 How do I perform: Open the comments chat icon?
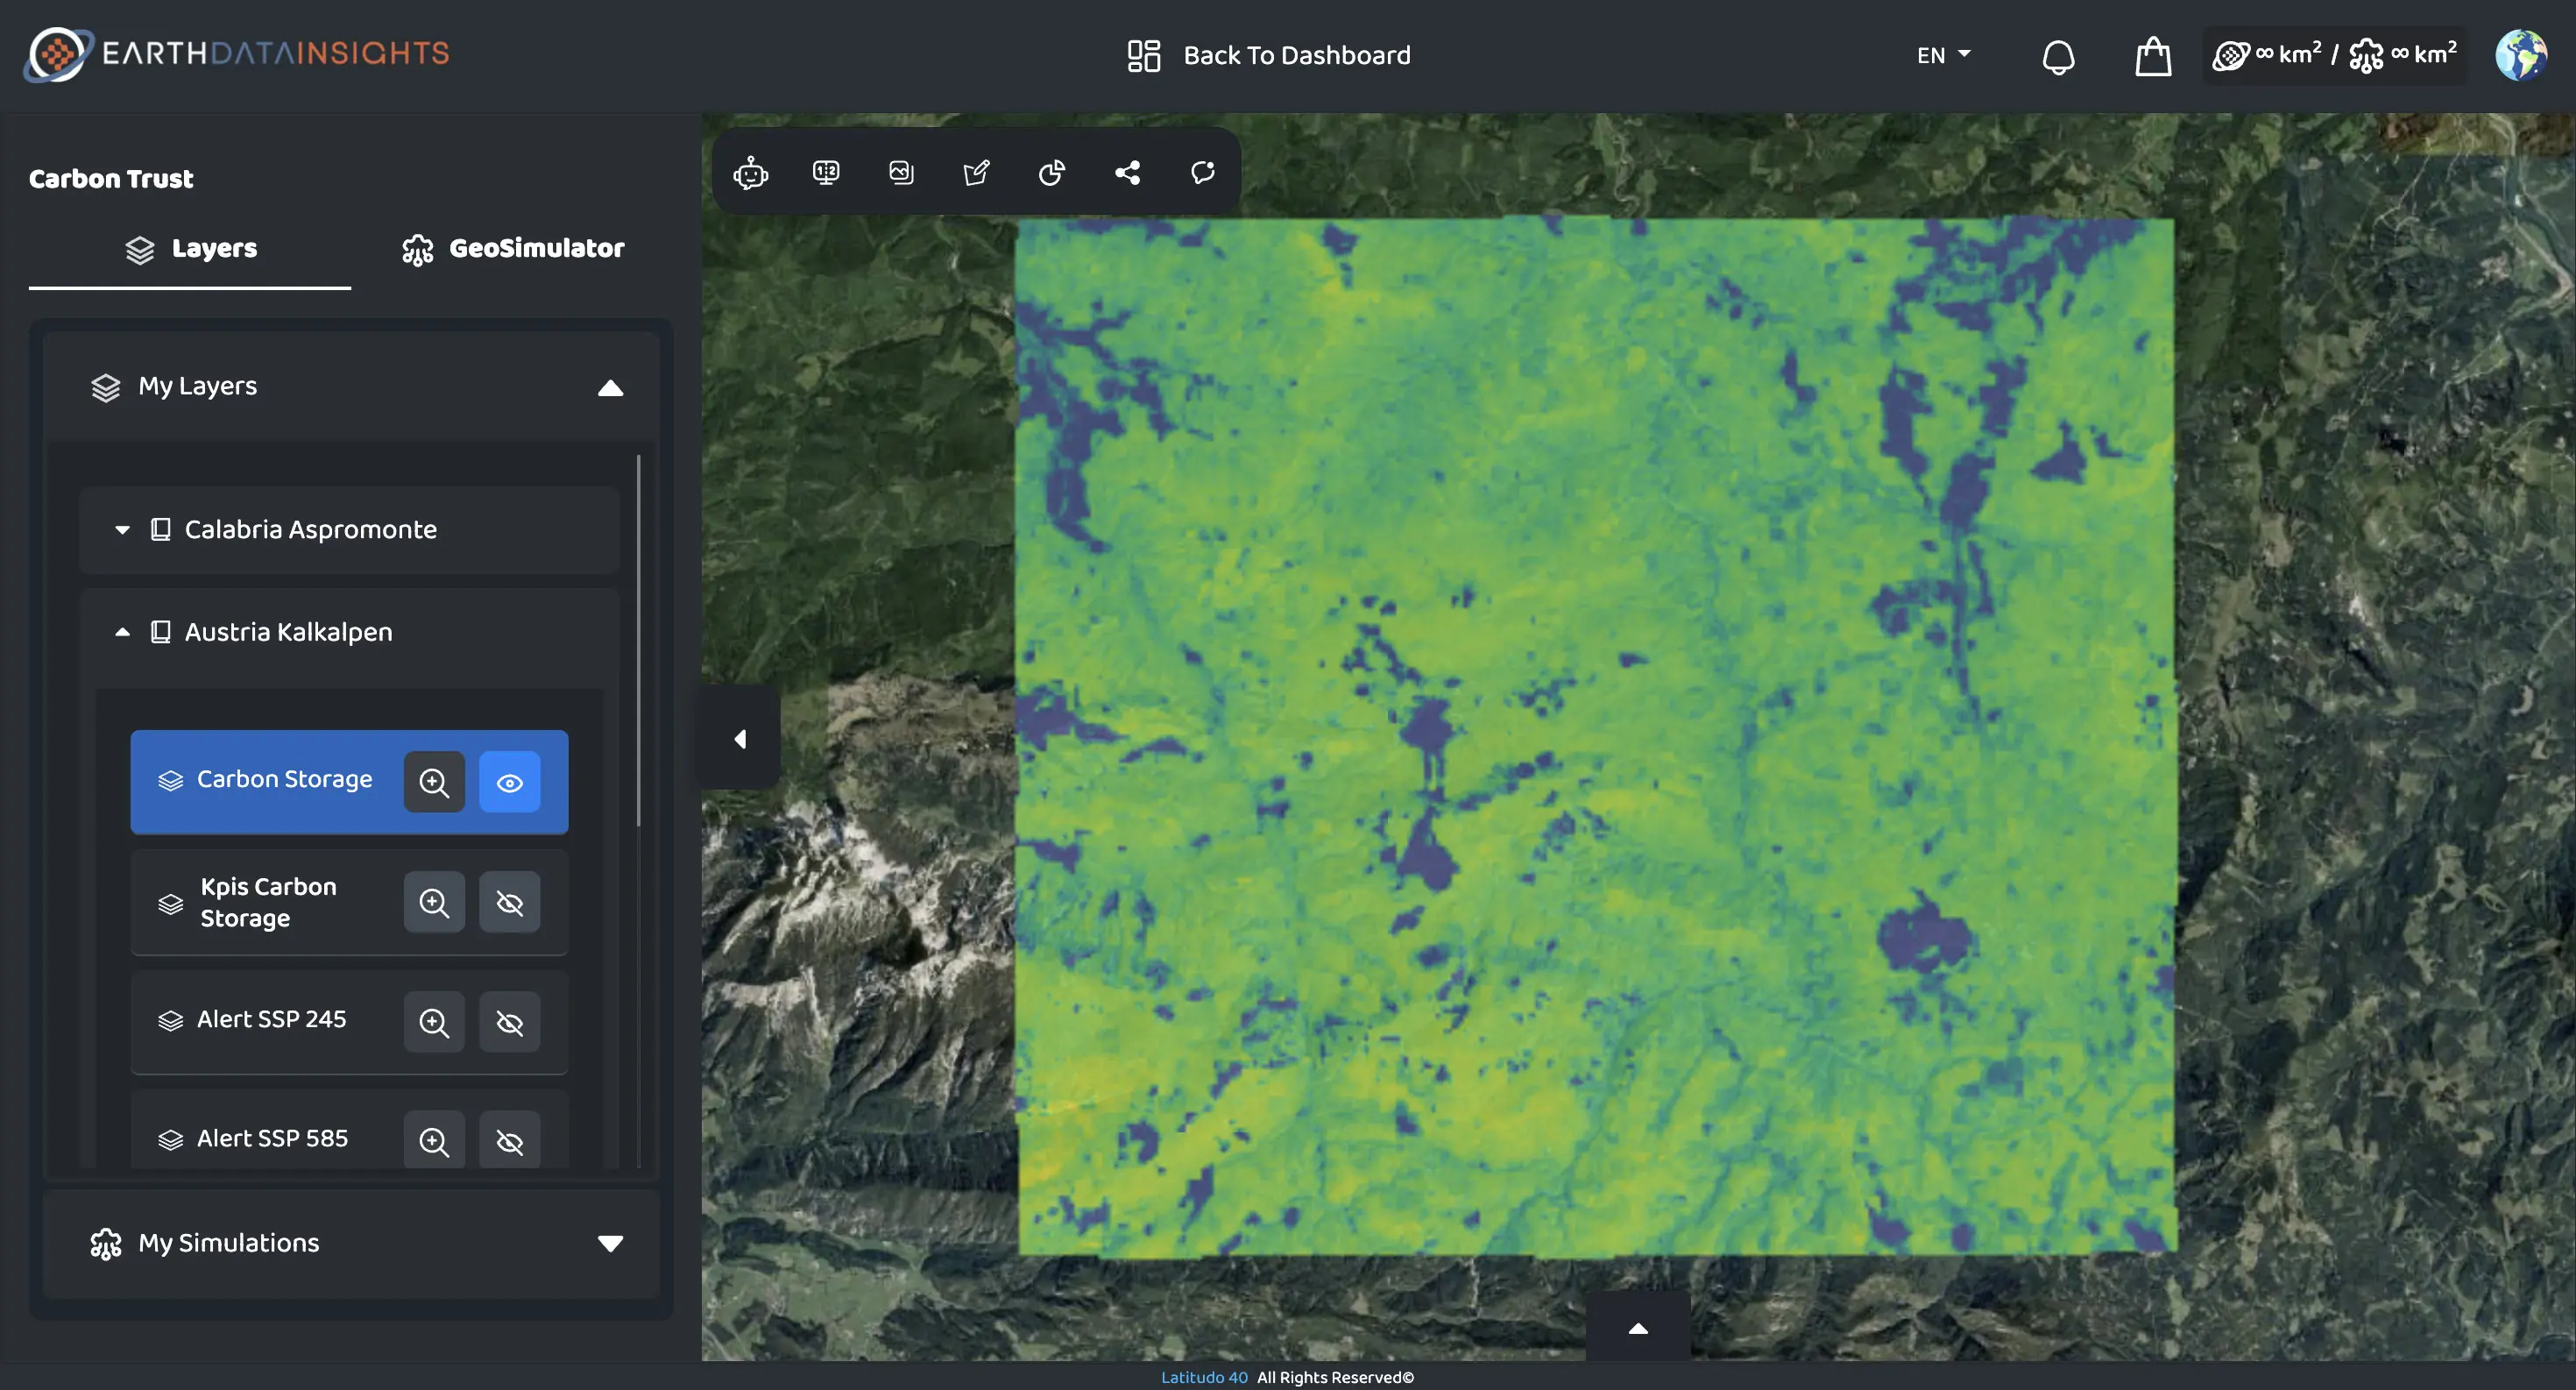[1202, 172]
